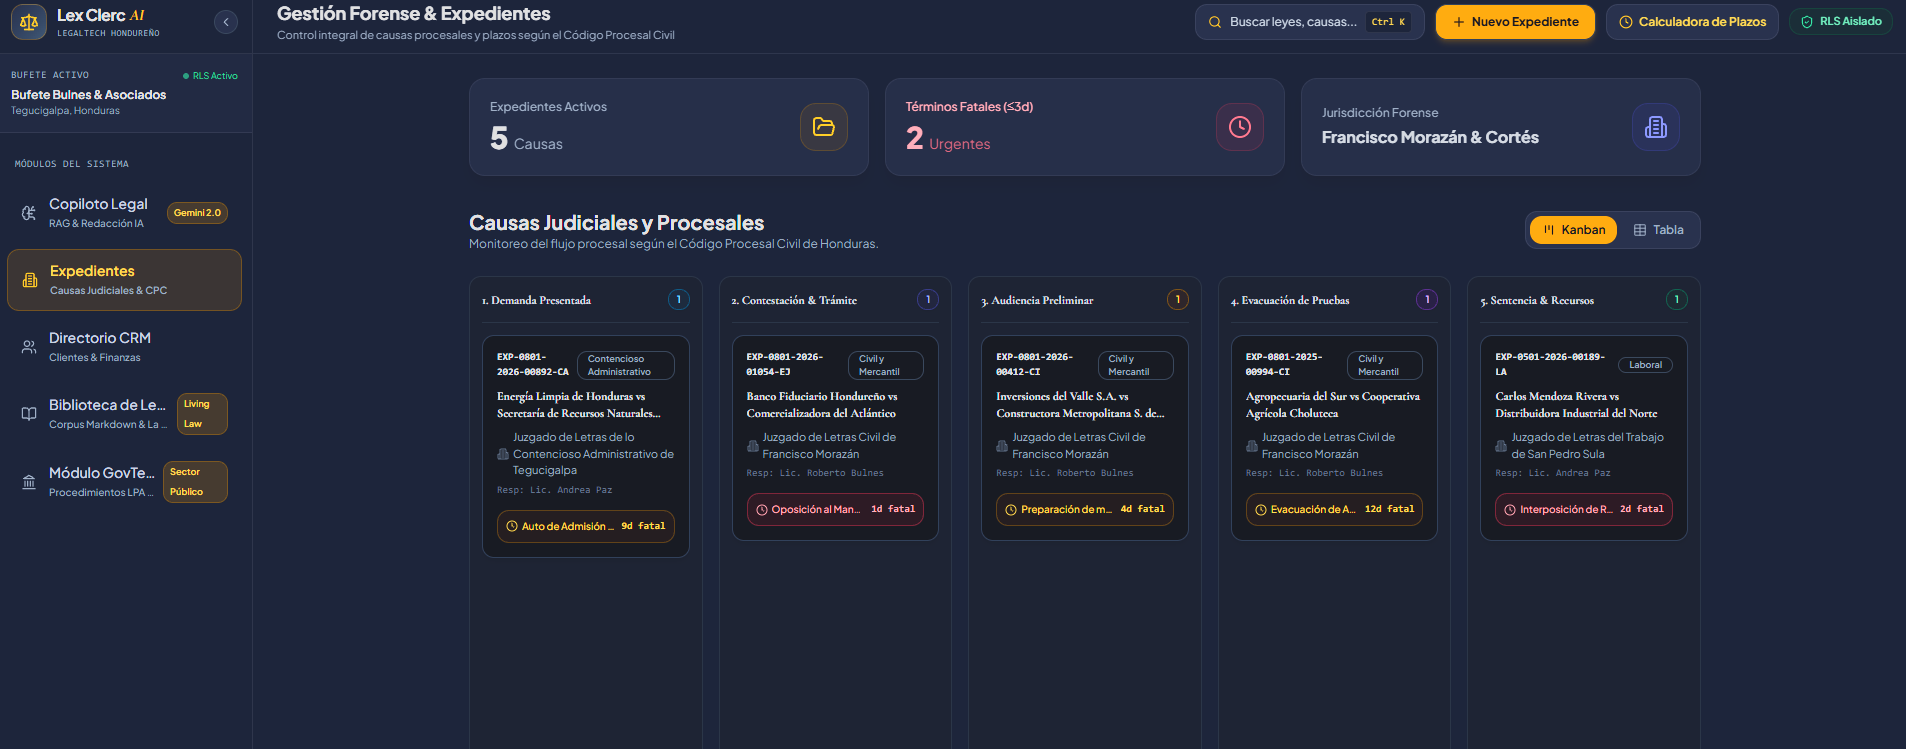Click the Biblioteca de Leyes book icon

[x=29, y=414]
